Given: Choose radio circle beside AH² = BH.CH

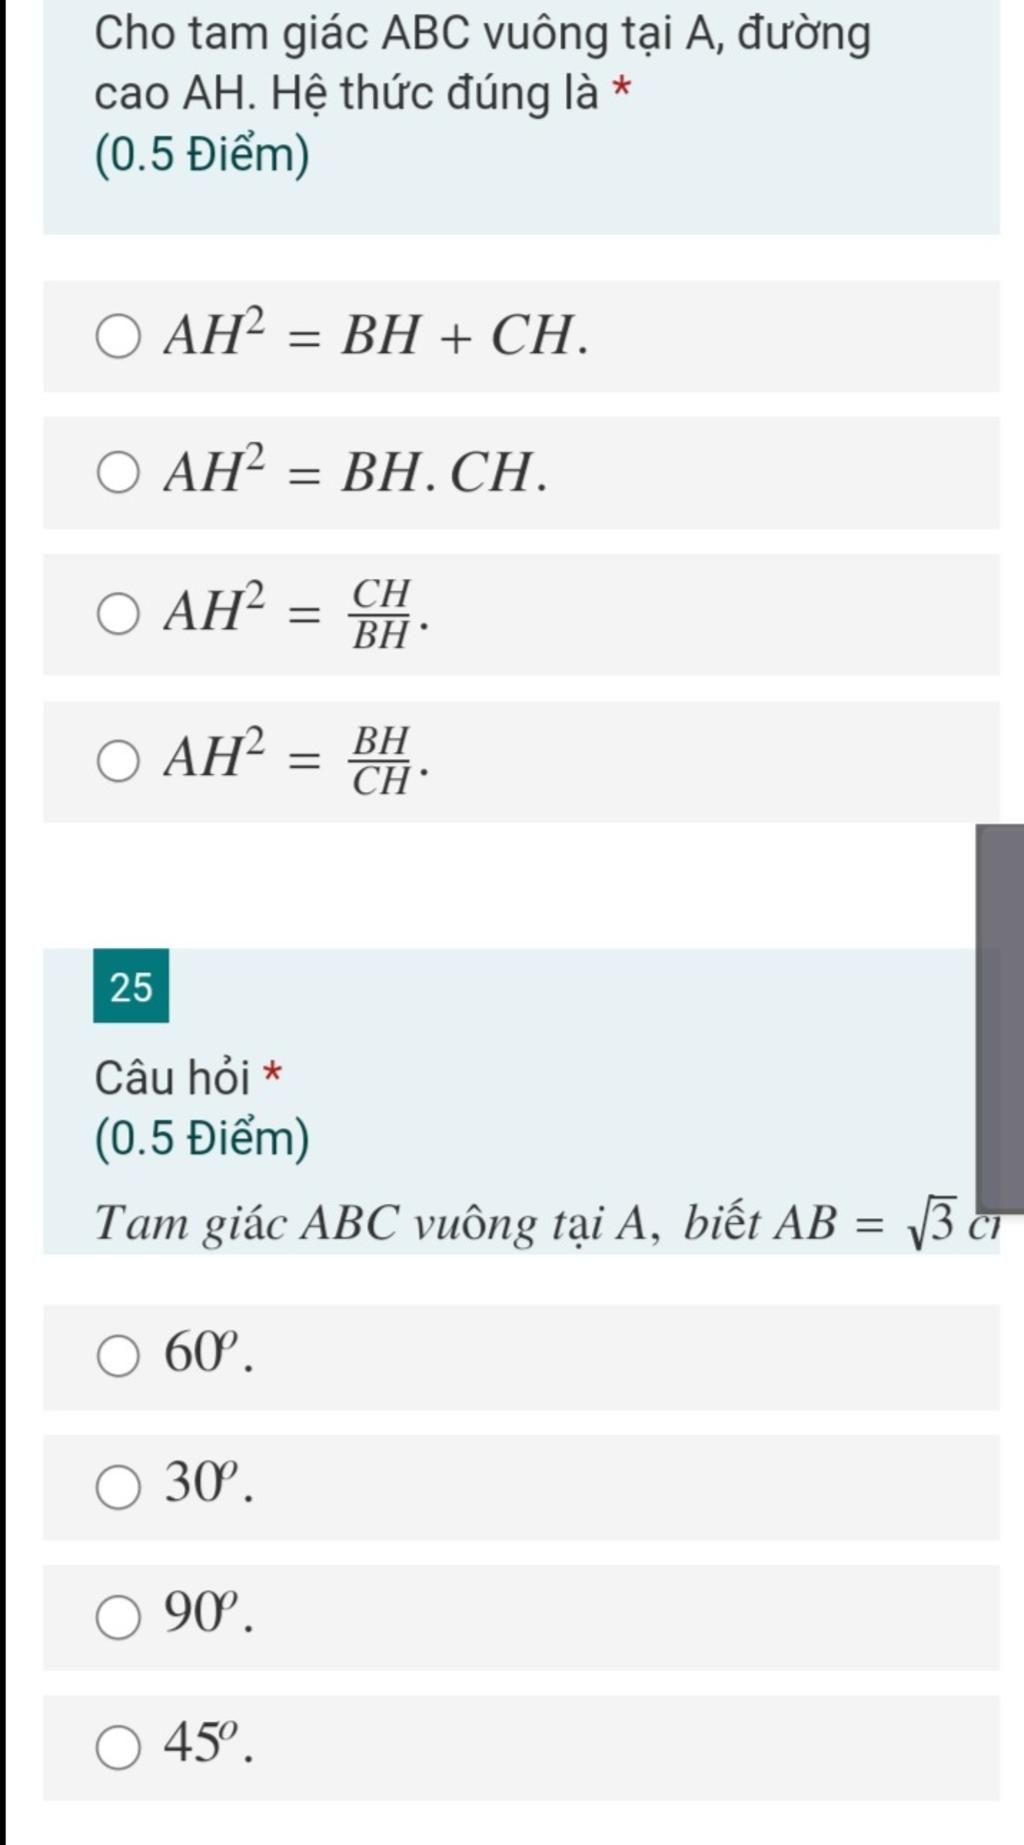Looking at the screenshot, I should (x=118, y=473).
